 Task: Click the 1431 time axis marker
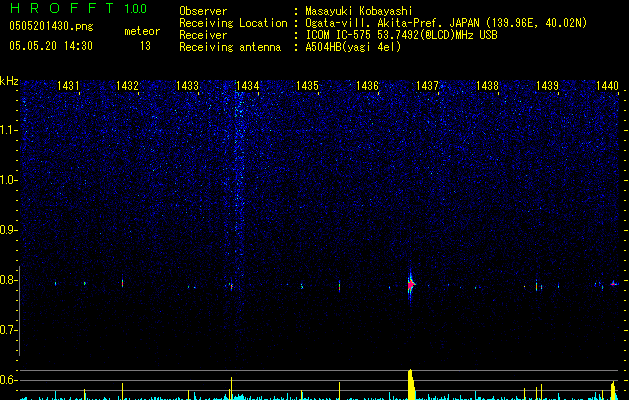[x=68, y=86]
